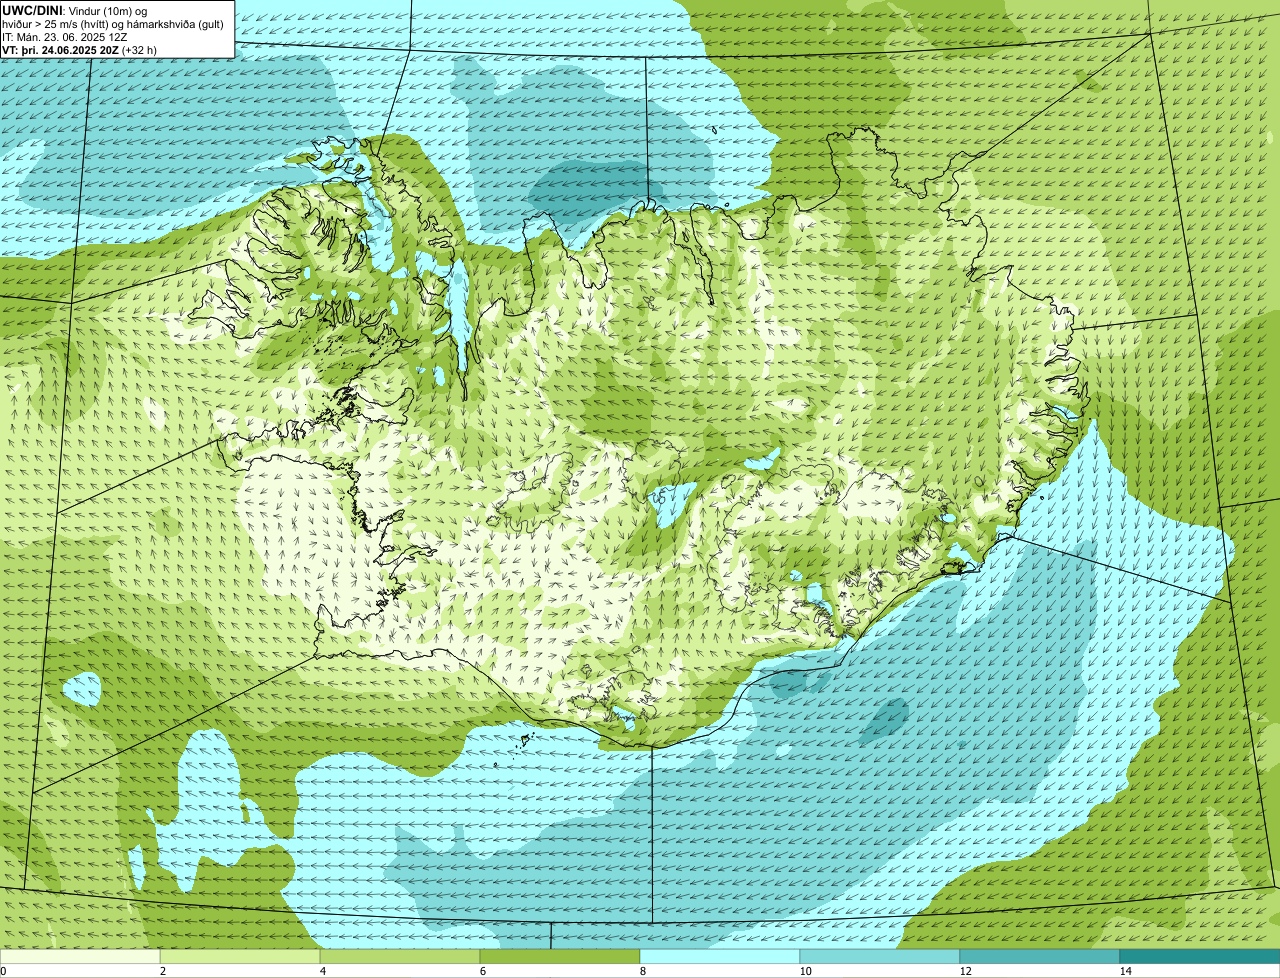The height and width of the screenshot is (978, 1280).
Task: Click the color scale label "4"
Action: click(322, 971)
